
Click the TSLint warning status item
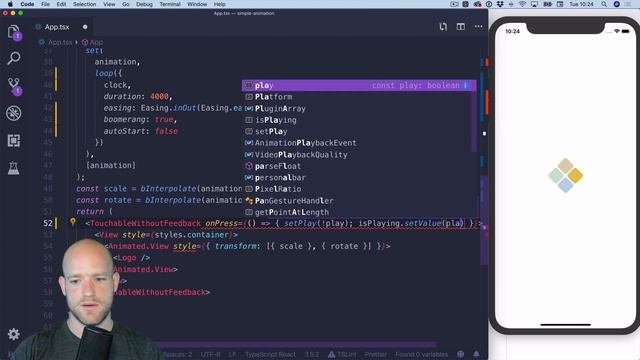click(x=342, y=354)
